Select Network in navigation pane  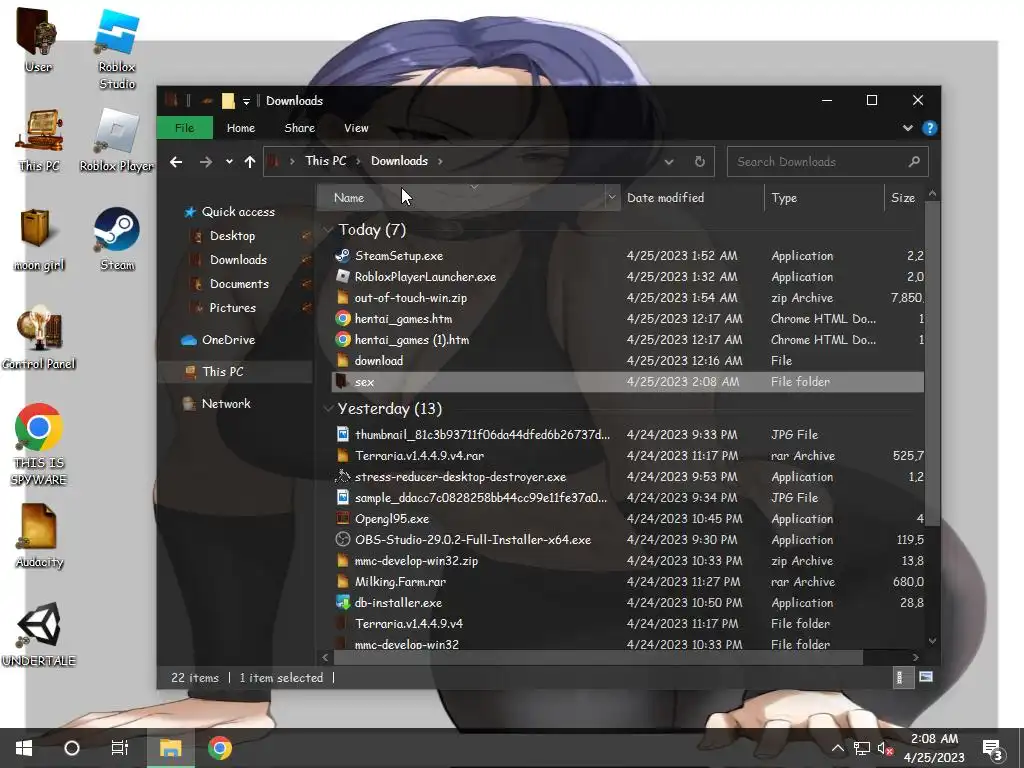click(226, 404)
